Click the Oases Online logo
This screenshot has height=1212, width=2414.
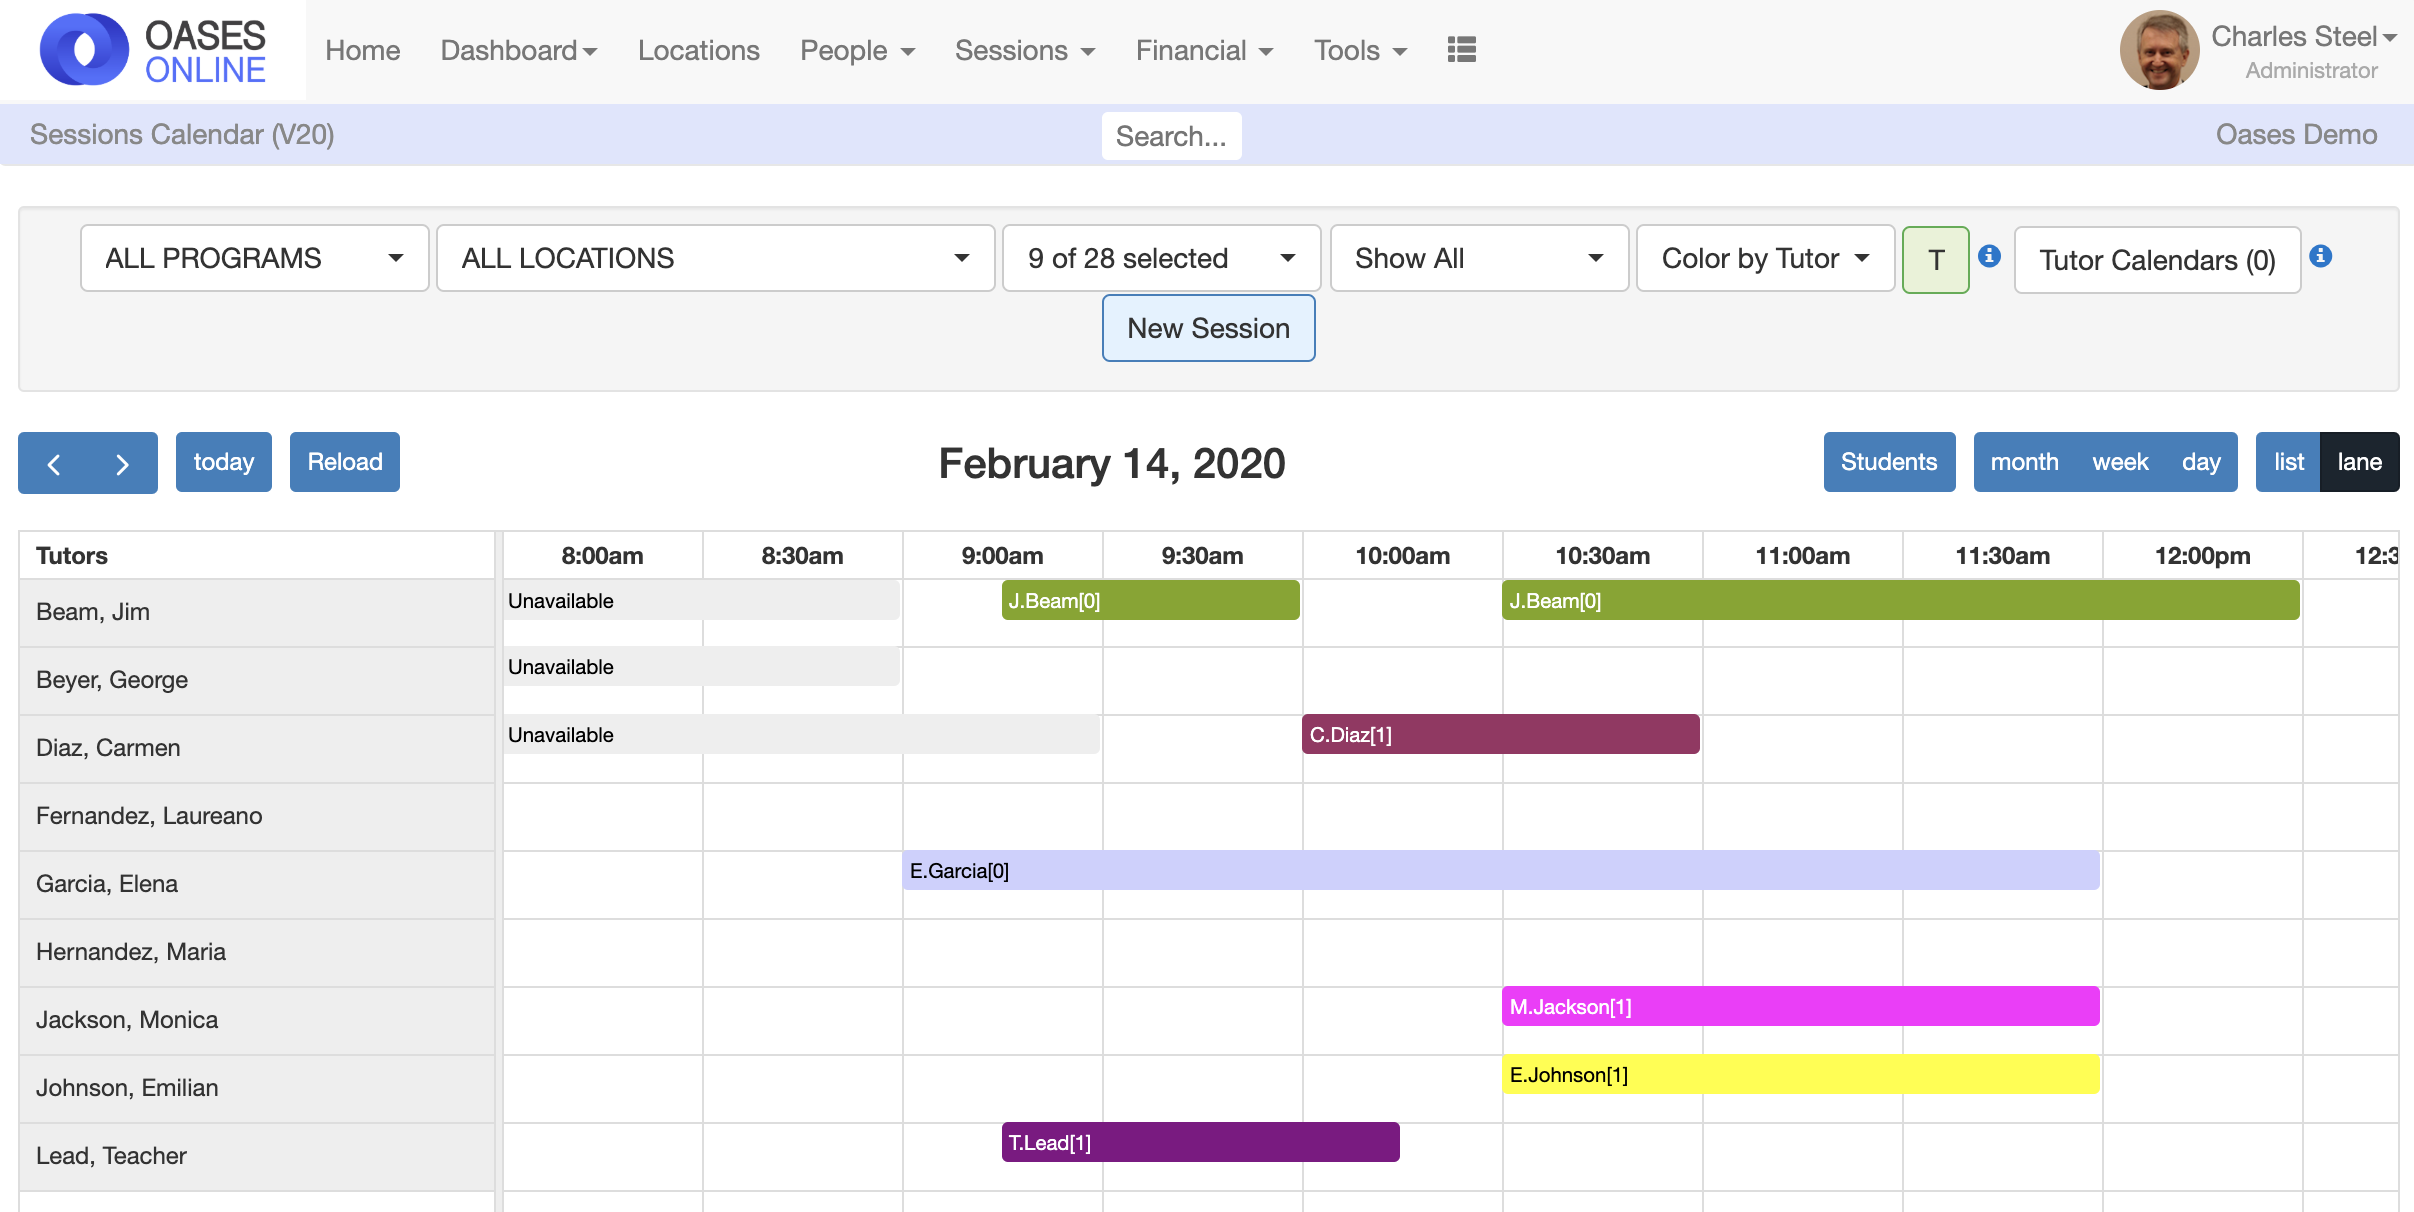click(153, 50)
